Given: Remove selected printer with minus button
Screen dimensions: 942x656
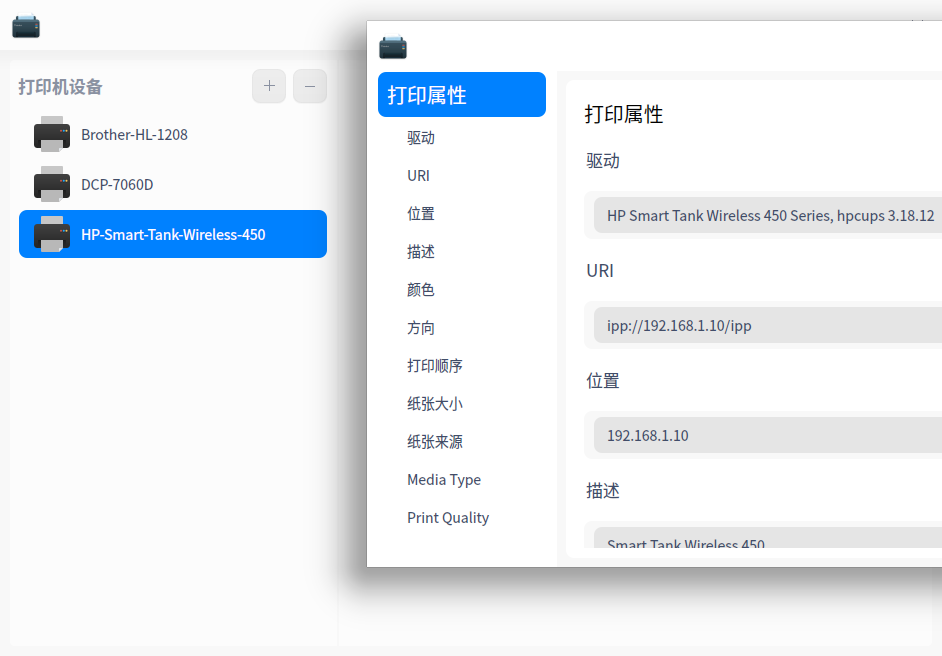Looking at the screenshot, I should tap(310, 86).
